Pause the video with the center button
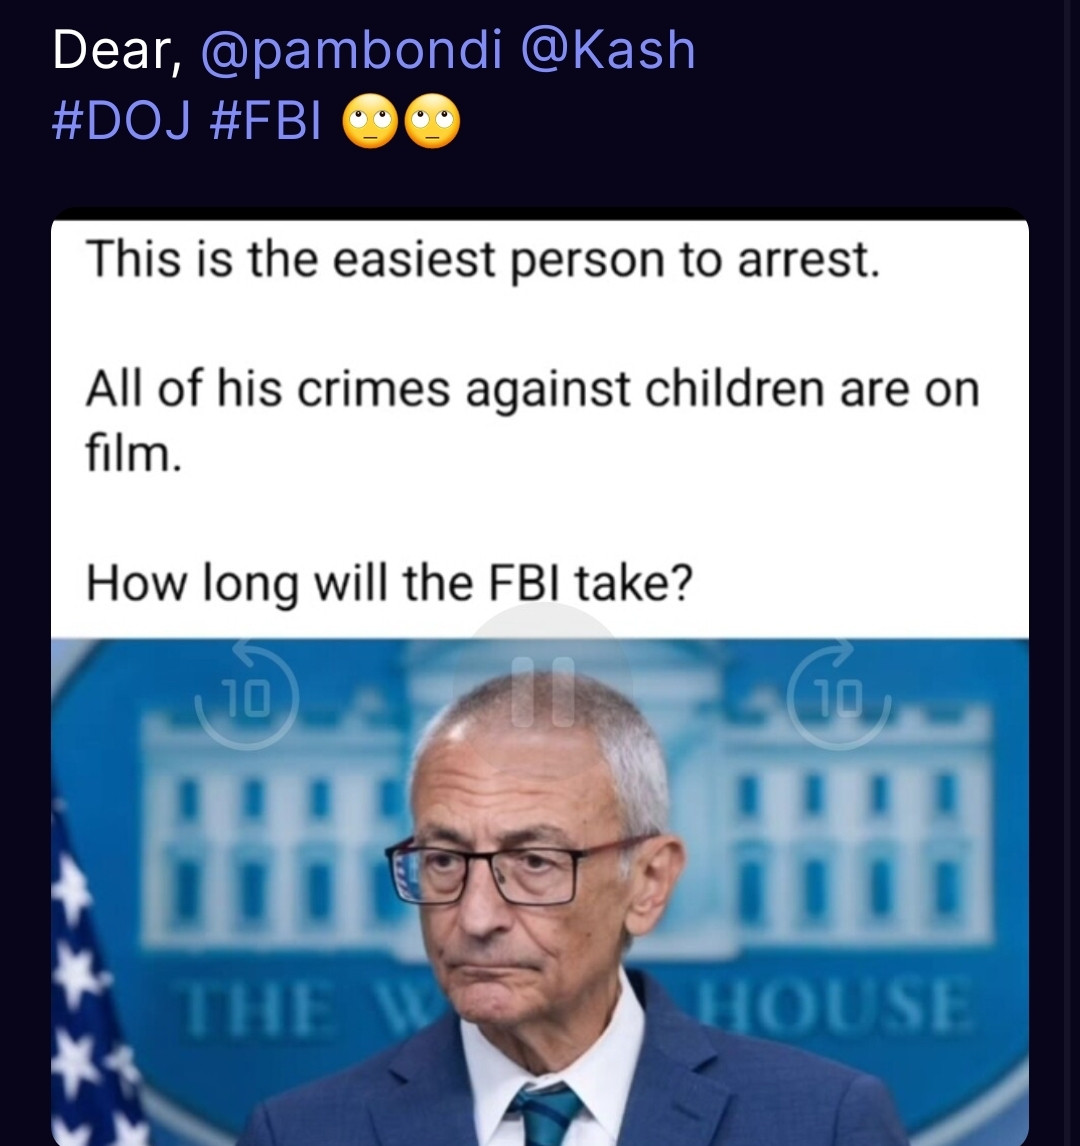Image resolution: width=1080 pixels, height=1146 pixels. 543,691
